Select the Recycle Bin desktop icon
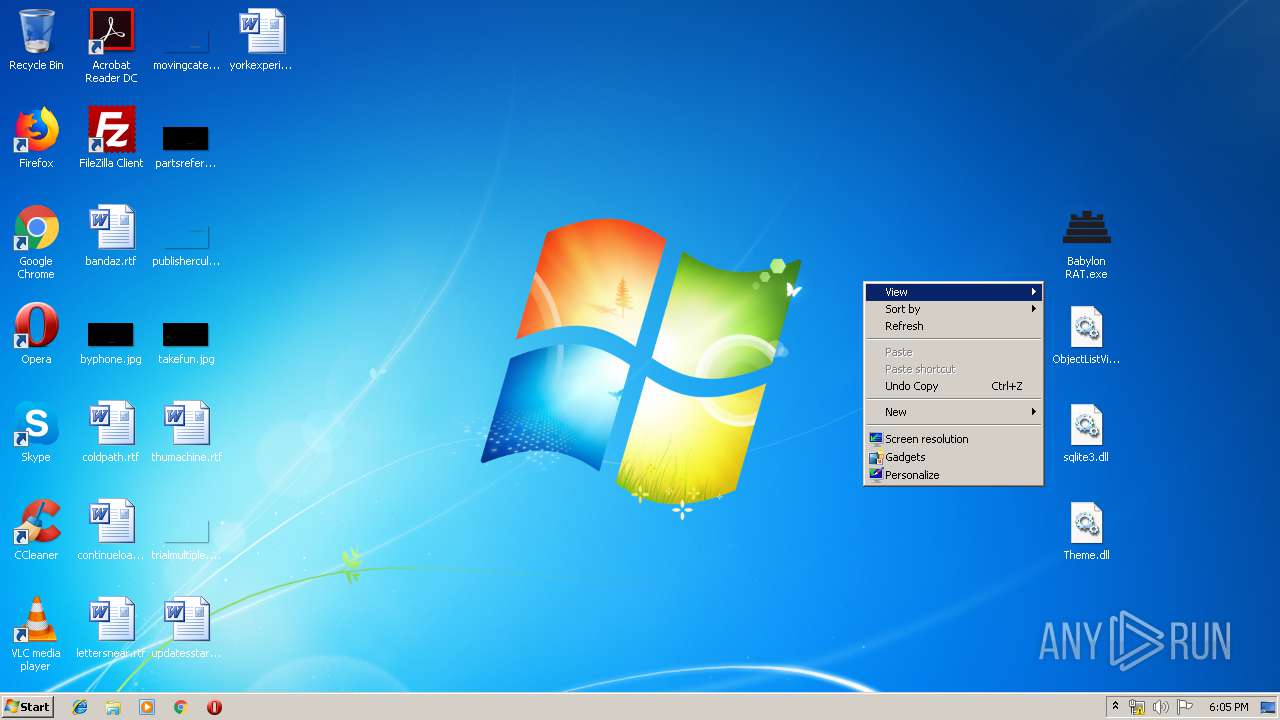 tap(36, 40)
